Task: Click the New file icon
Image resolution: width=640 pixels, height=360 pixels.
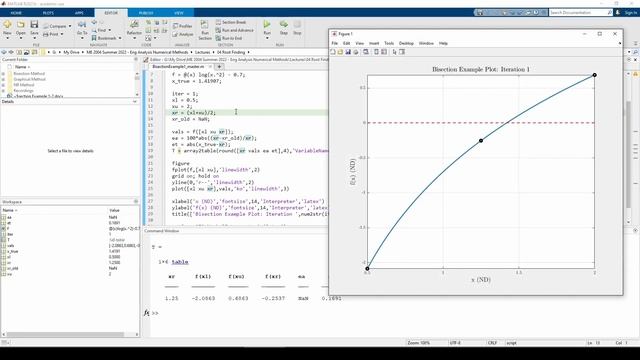Action: tap(7, 24)
